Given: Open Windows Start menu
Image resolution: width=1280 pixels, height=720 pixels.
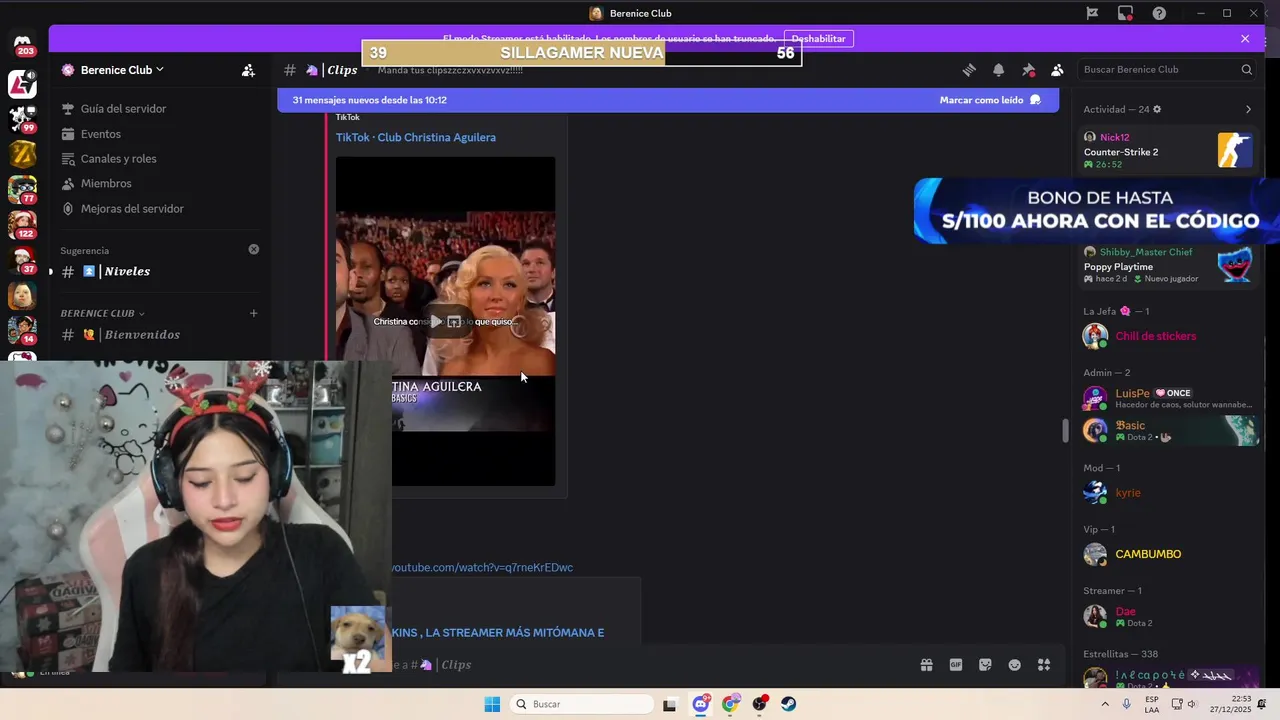Looking at the screenshot, I should tap(492, 704).
